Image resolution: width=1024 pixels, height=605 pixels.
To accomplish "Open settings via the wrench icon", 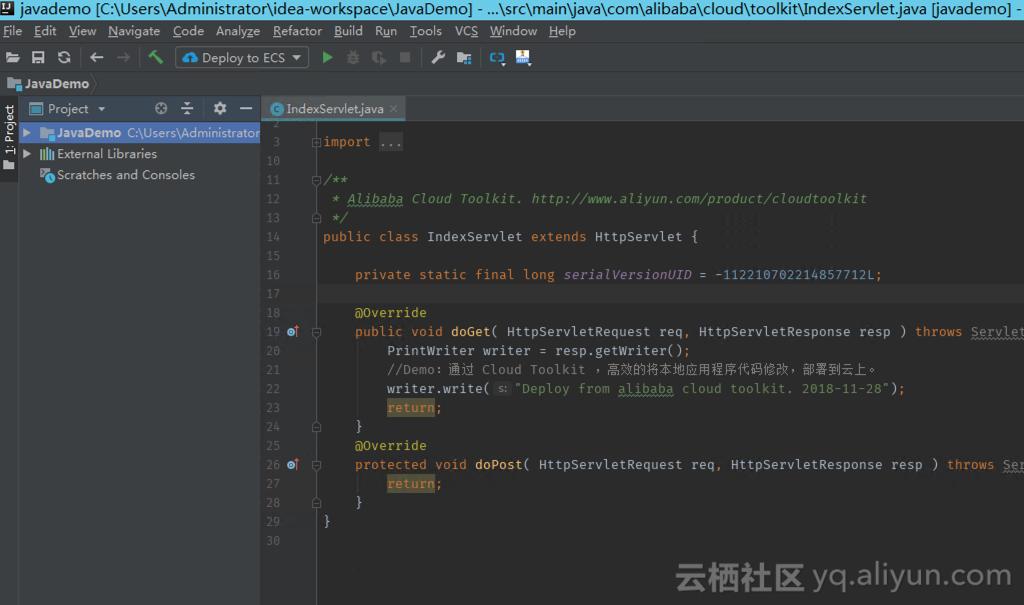I will 438,58.
